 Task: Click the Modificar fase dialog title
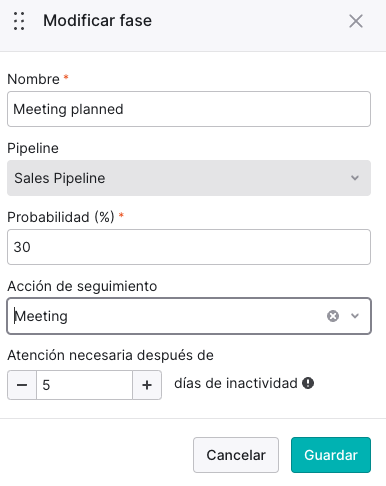[98, 21]
